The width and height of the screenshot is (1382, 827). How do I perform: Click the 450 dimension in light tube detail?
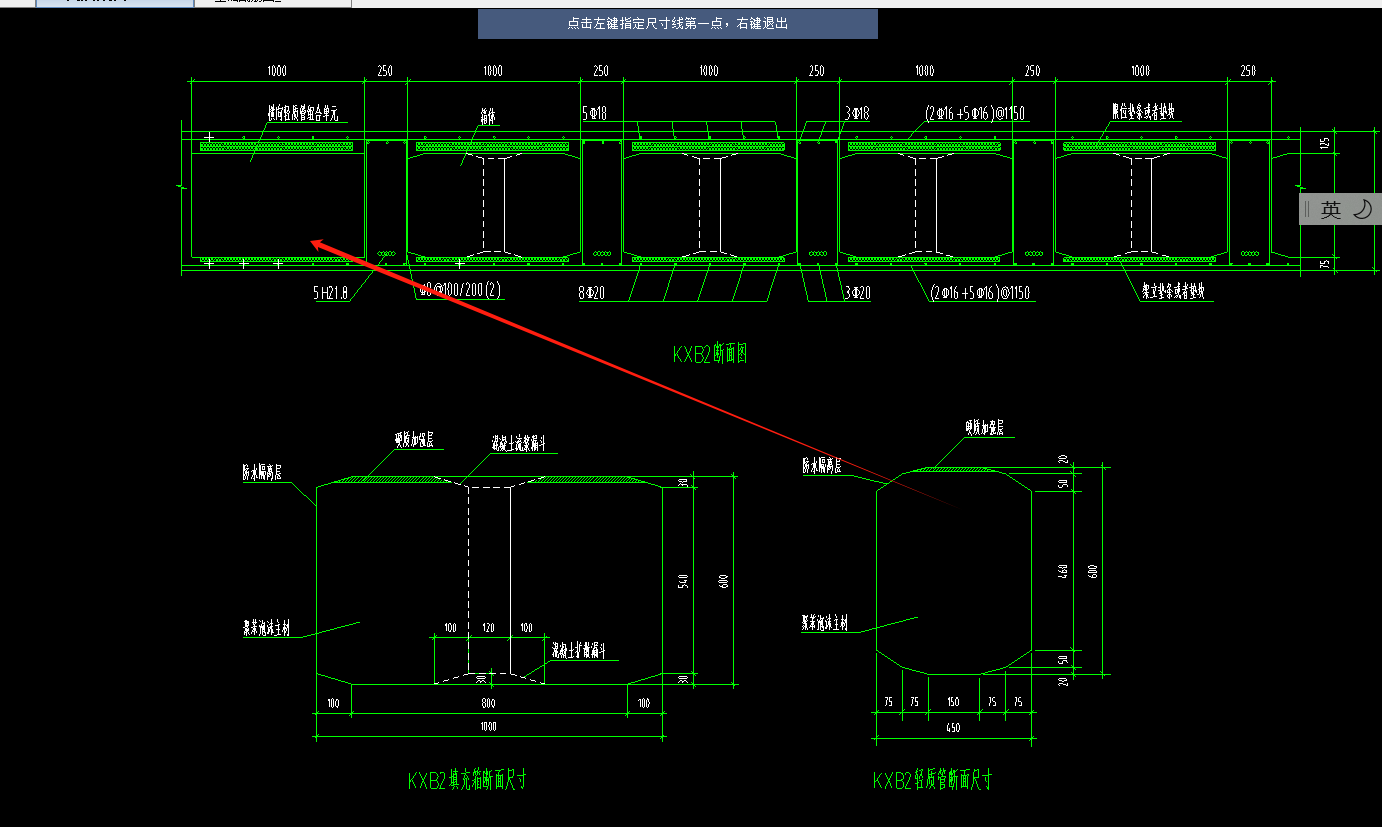pyautogui.click(x=953, y=728)
